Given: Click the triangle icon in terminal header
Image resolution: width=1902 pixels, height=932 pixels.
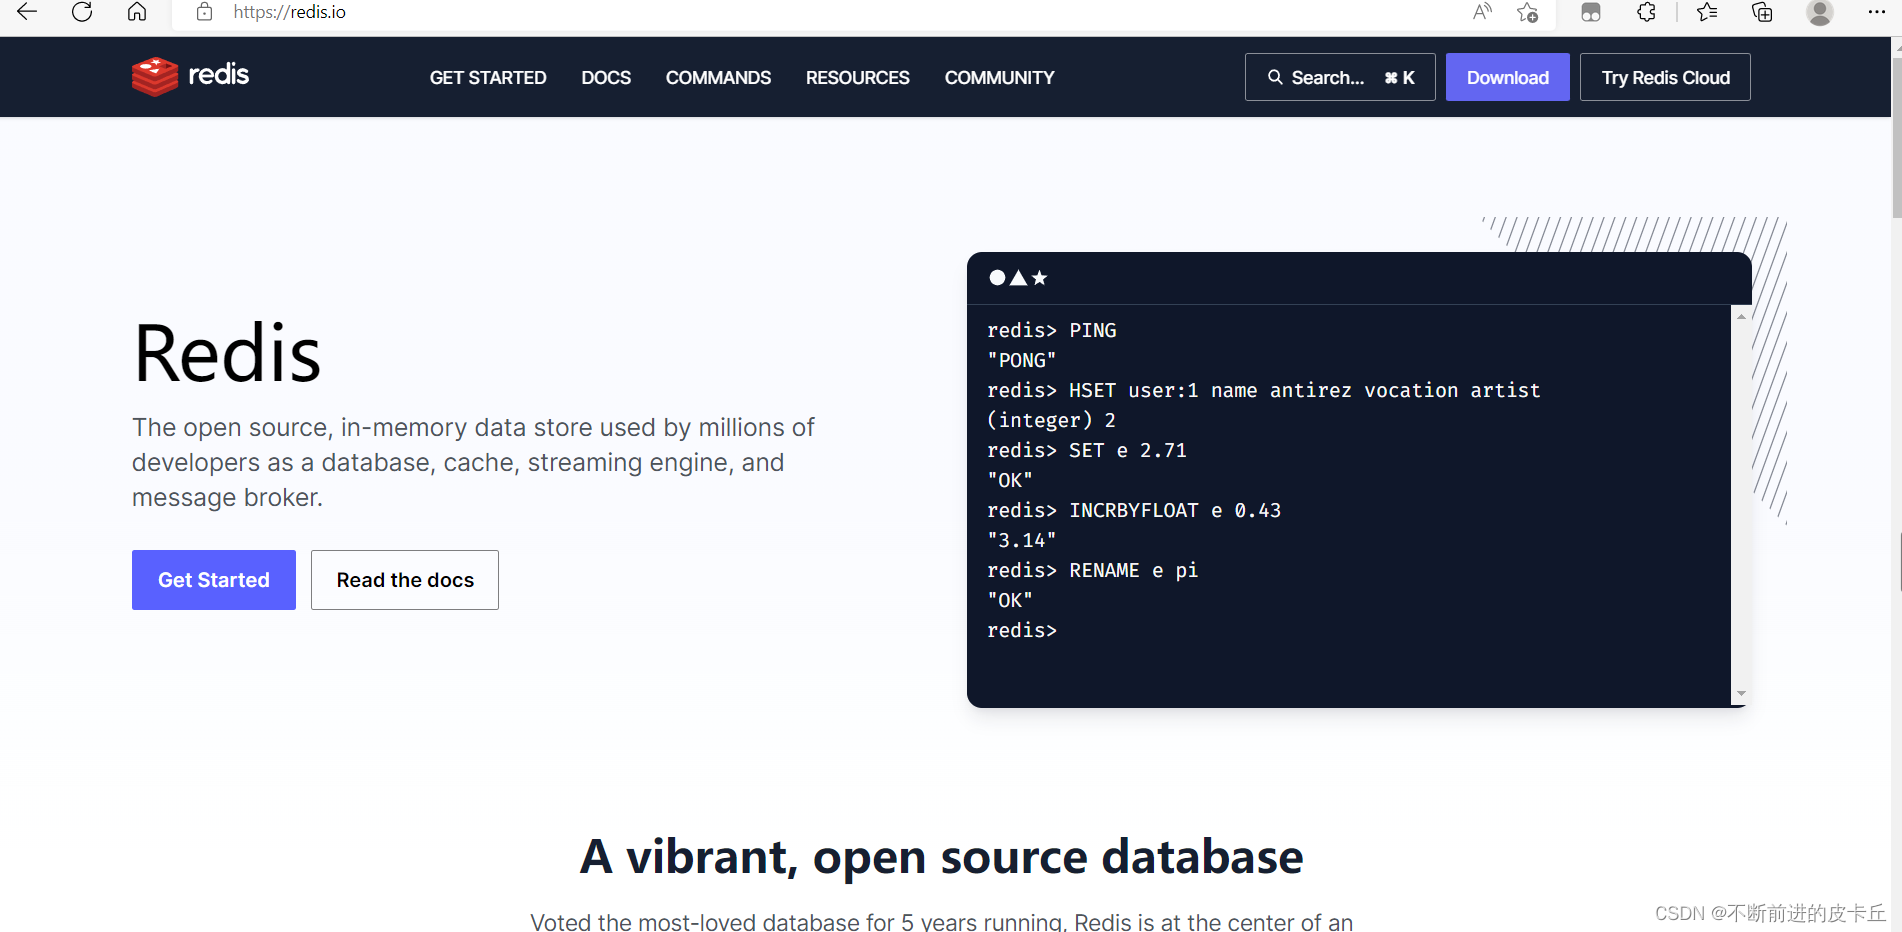Looking at the screenshot, I should (1018, 278).
